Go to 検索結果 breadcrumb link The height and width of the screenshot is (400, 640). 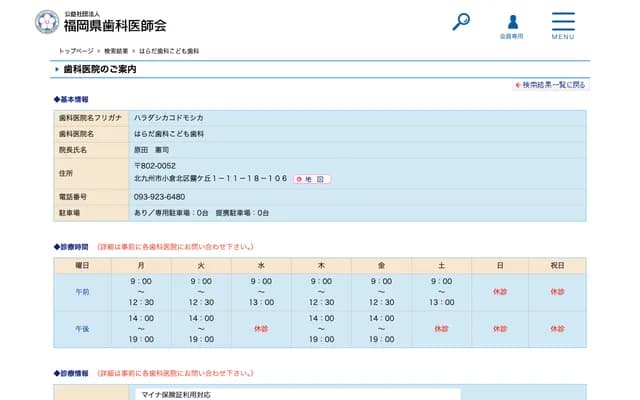click(x=116, y=50)
